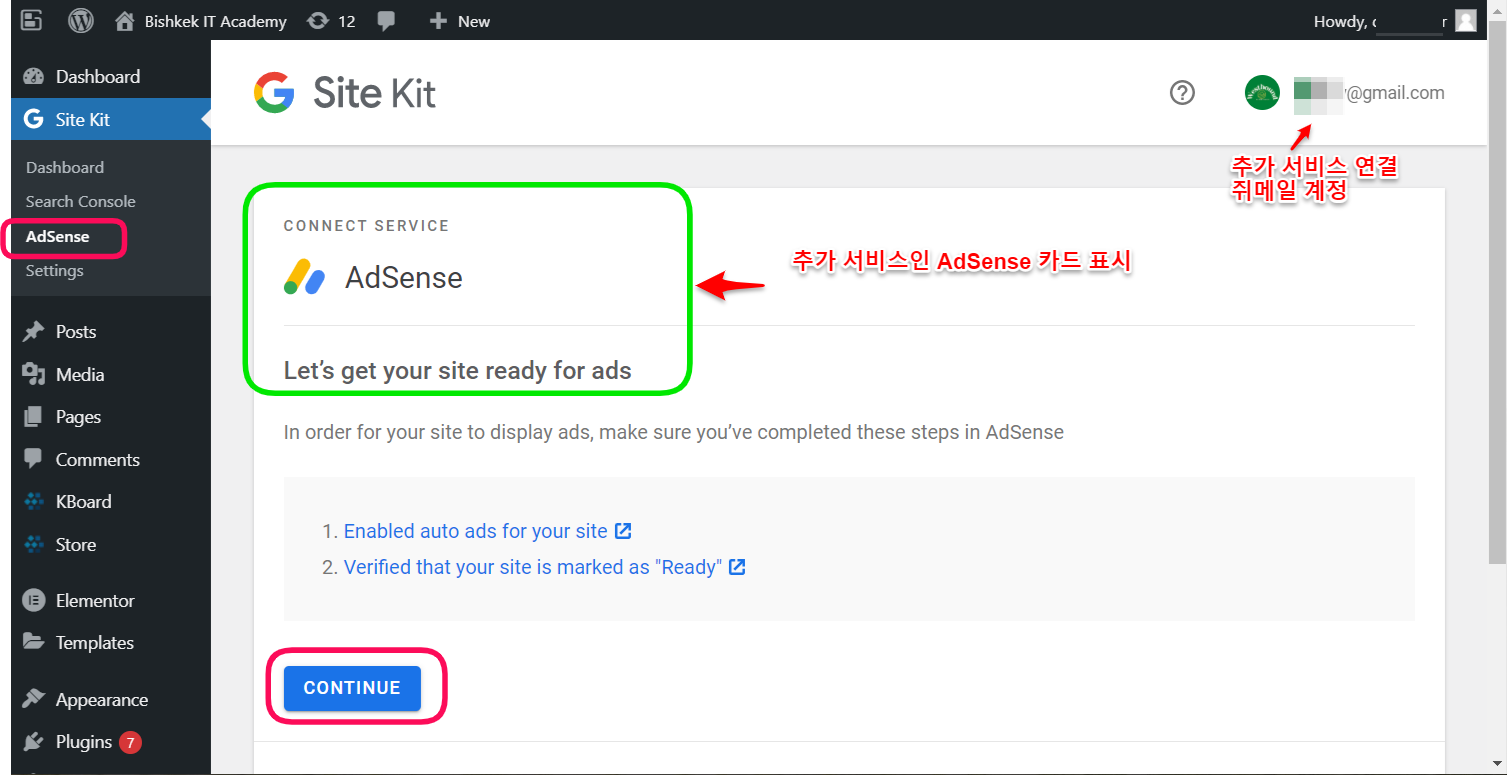Open the Posts menu label
Screen dimensions: 1507x775
[x=76, y=332]
